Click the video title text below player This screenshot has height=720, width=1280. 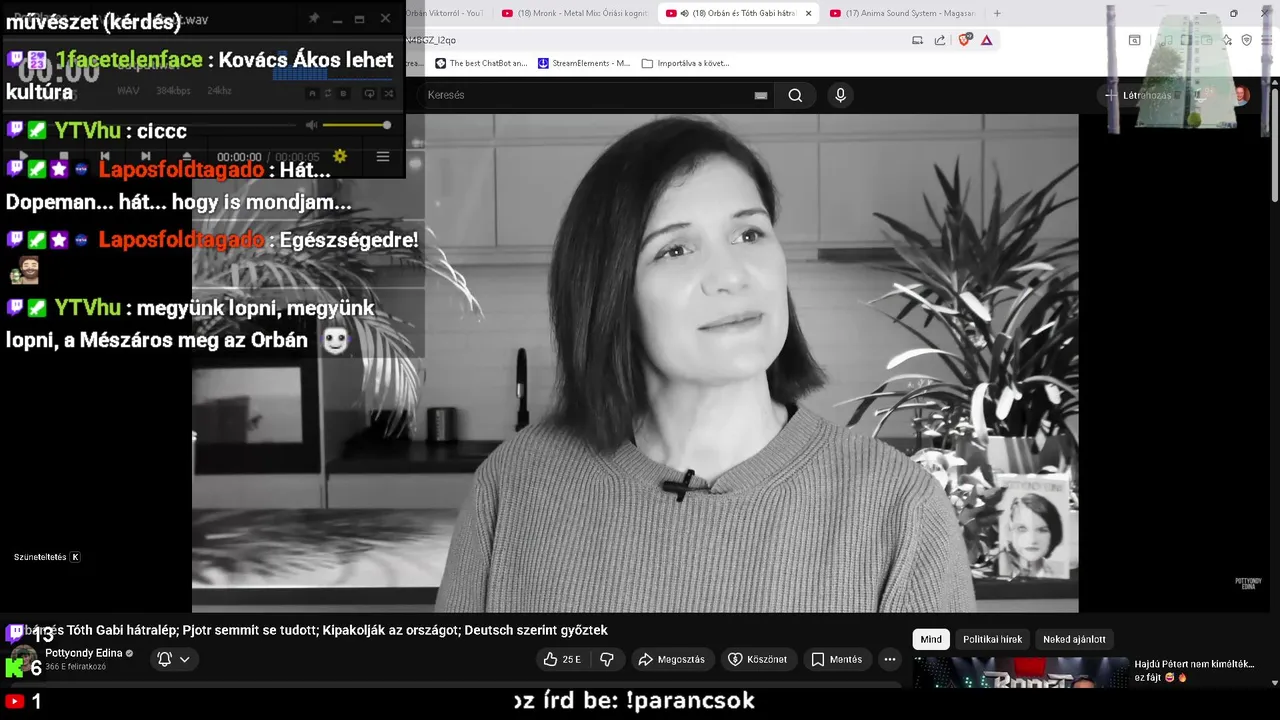pos(315,630)
